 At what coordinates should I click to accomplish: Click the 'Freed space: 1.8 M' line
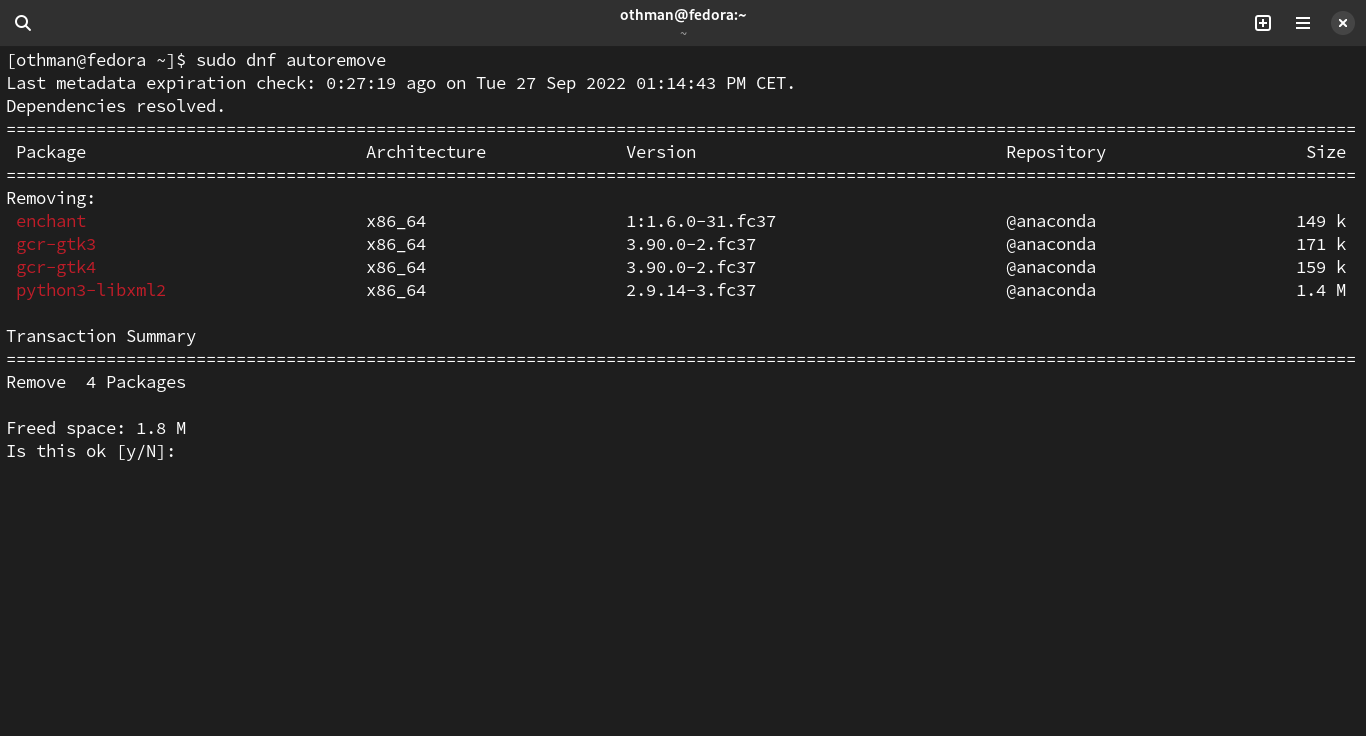click(96, 428)
